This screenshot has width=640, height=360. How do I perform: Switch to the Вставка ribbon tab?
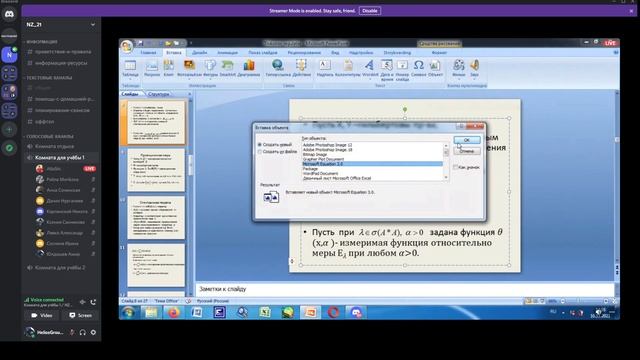click(173, 53)
